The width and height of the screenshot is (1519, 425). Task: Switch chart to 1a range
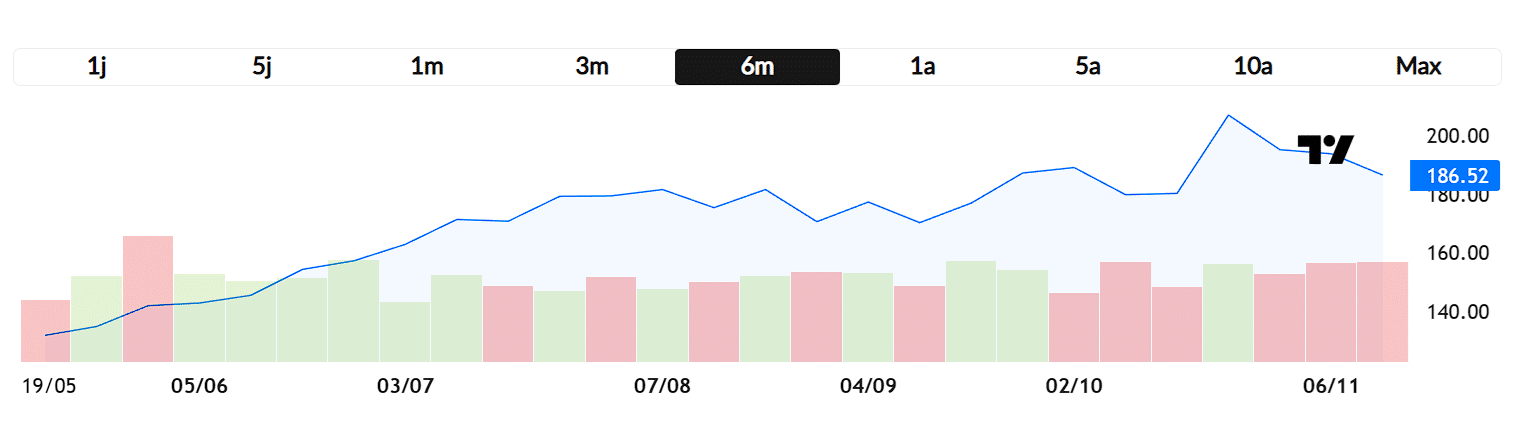922,67
